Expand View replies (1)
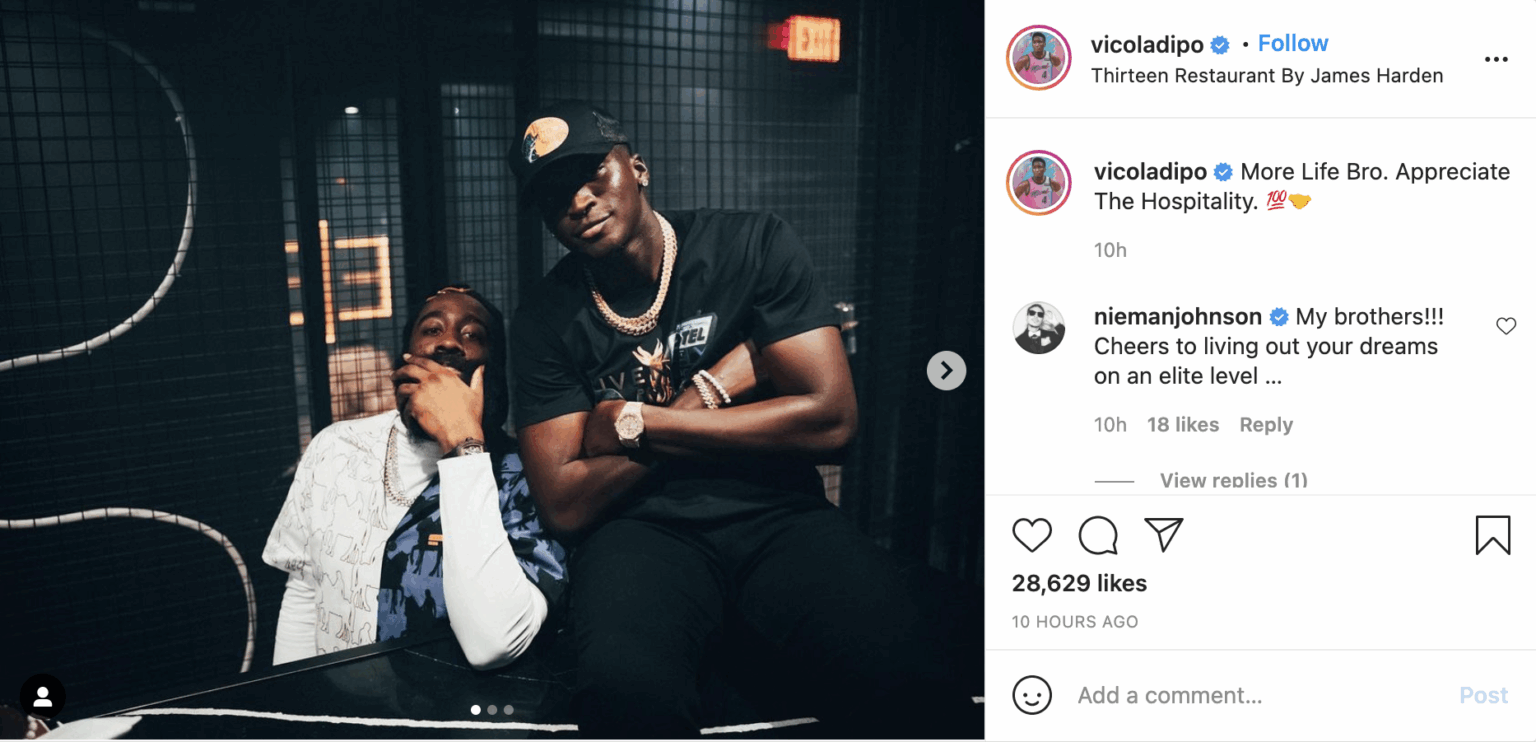Image resolution: width=1536 pixels, height=742 pixels. tap(1233, 481)
